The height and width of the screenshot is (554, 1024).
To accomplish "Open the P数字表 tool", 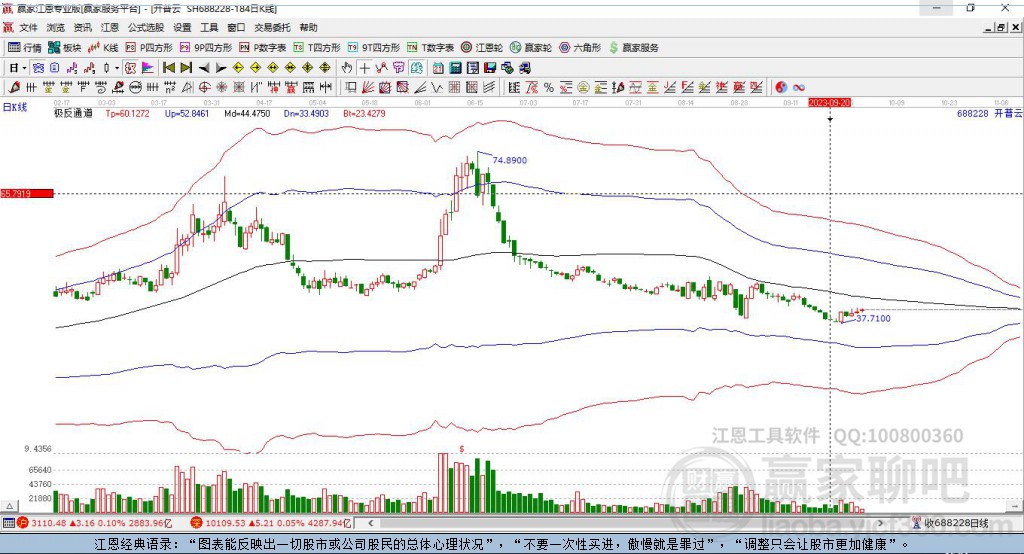I will point(263,48).
